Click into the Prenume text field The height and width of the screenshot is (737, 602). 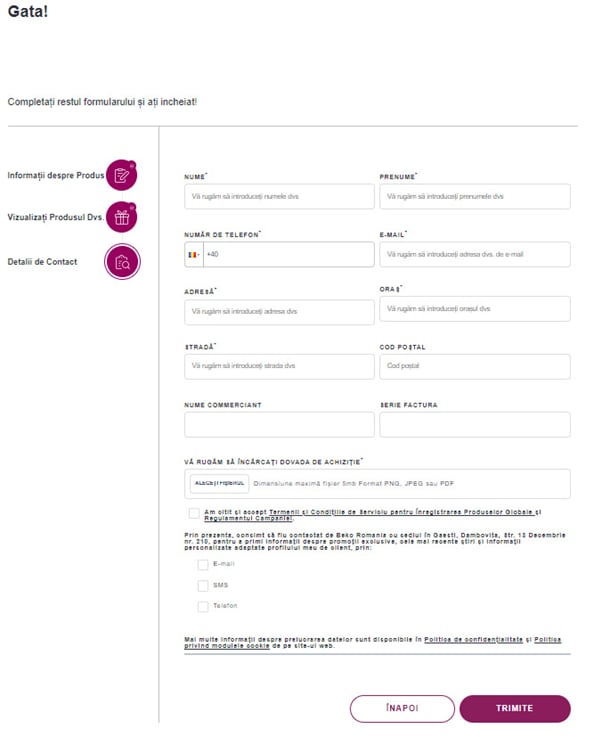pyautogui.click(x=474, y=197)
